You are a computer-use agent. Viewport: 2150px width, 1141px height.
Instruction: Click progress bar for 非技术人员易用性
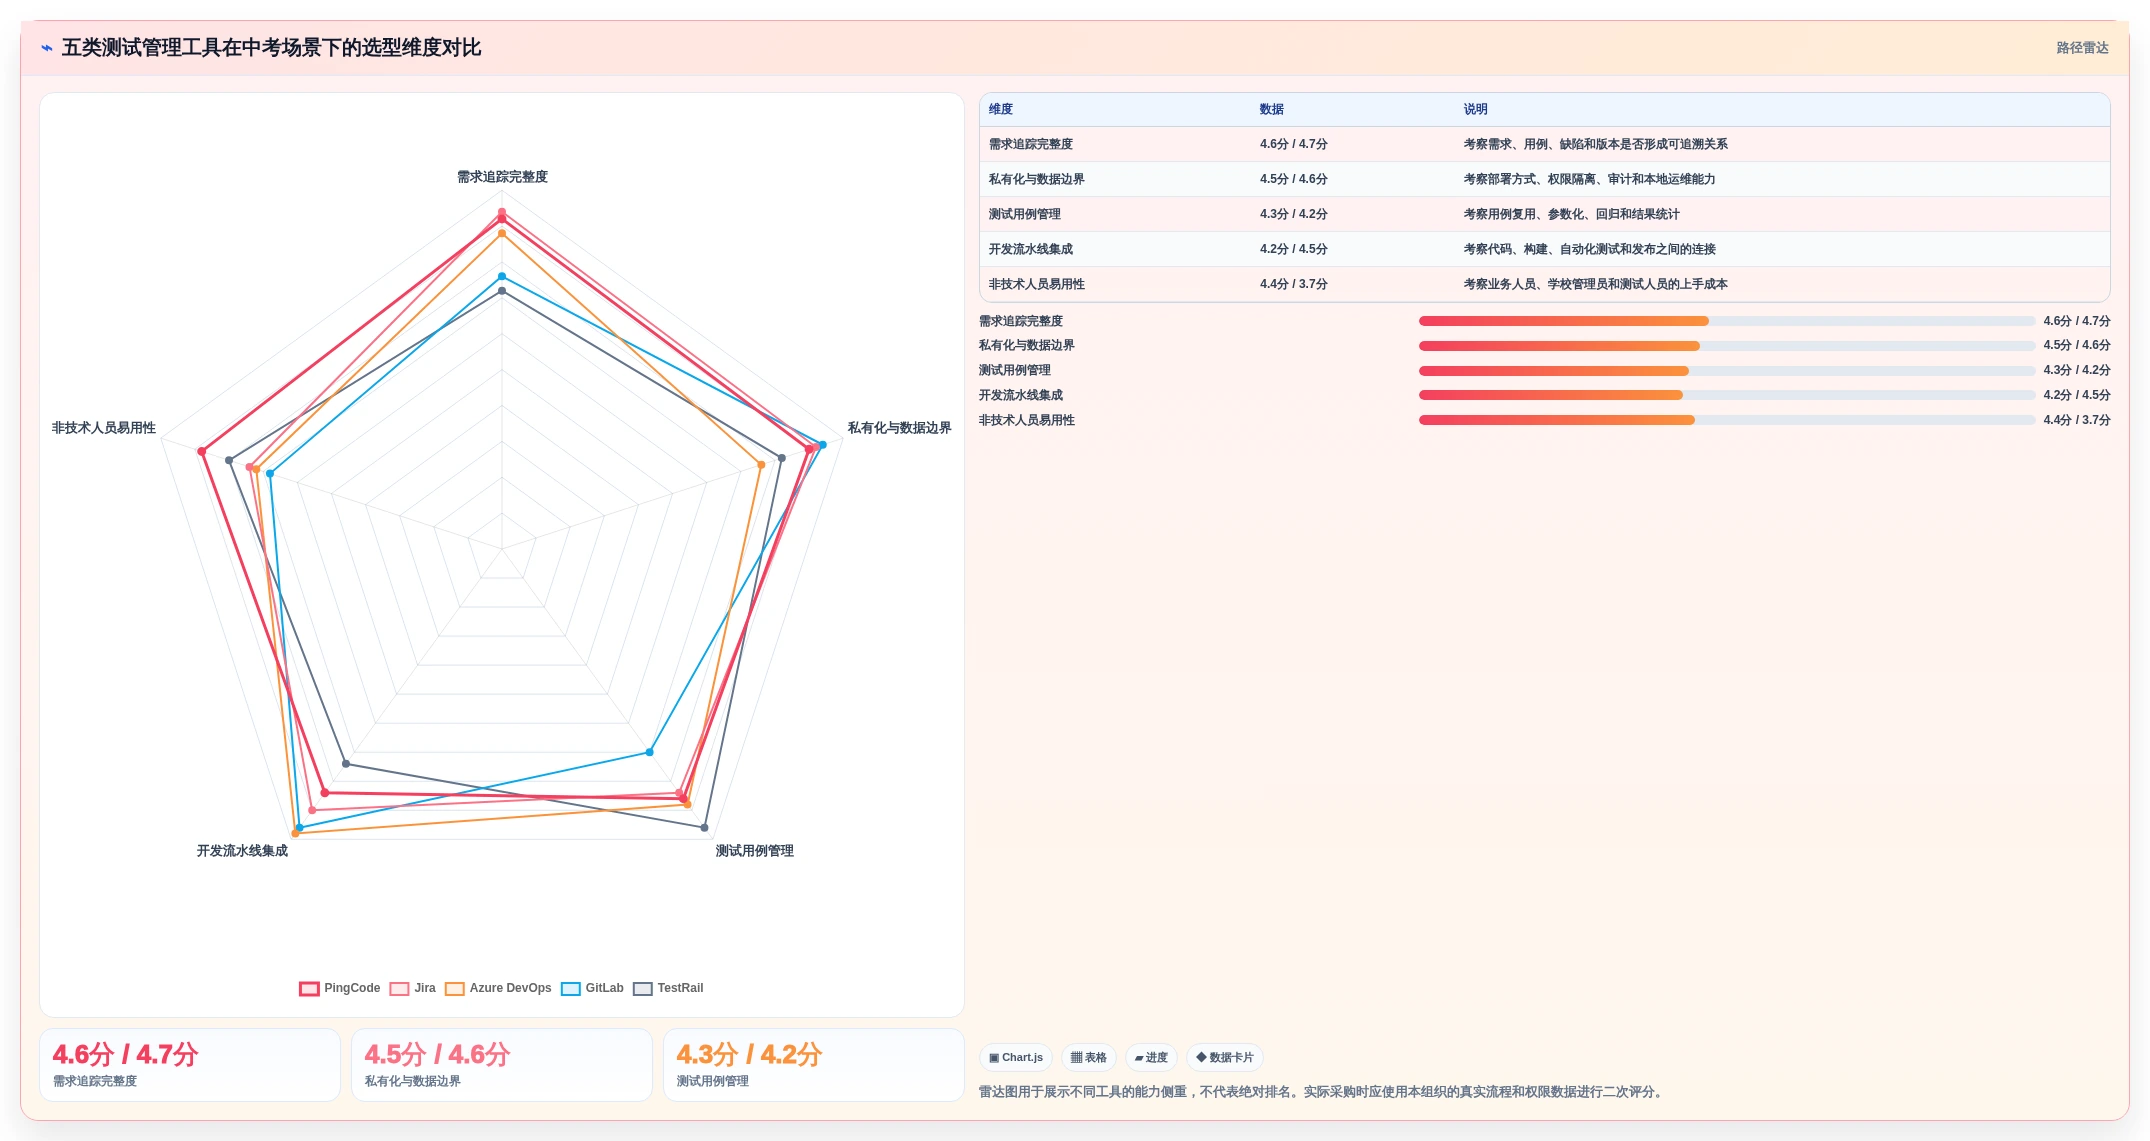coord(1727,420)
